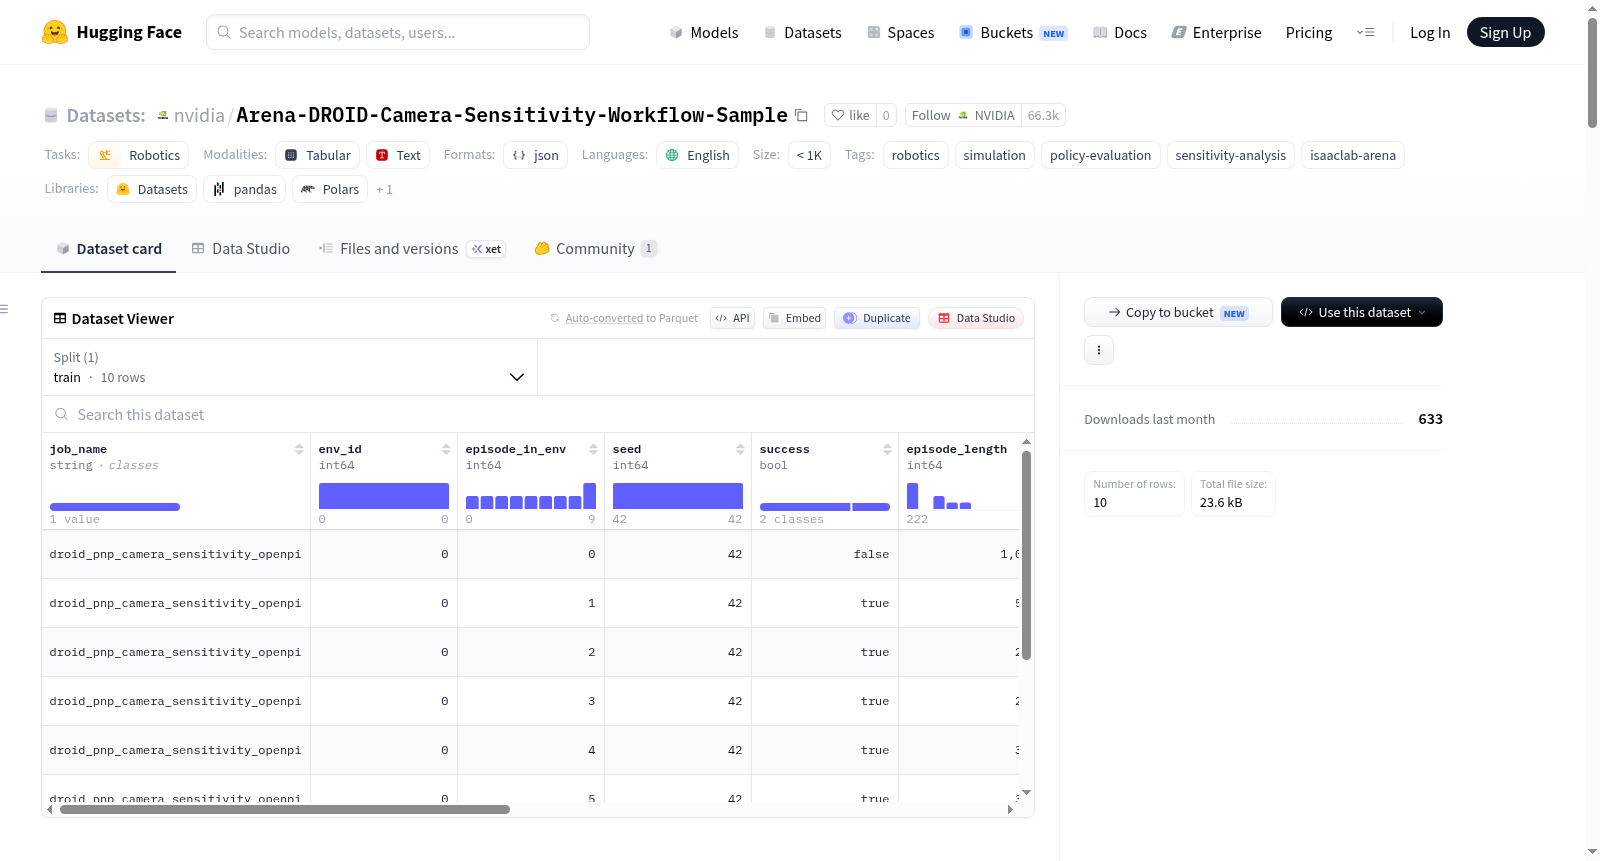Viewport: 1600px width, 861px height.
Task: Click the Sign Up button
Action: 1505,32
